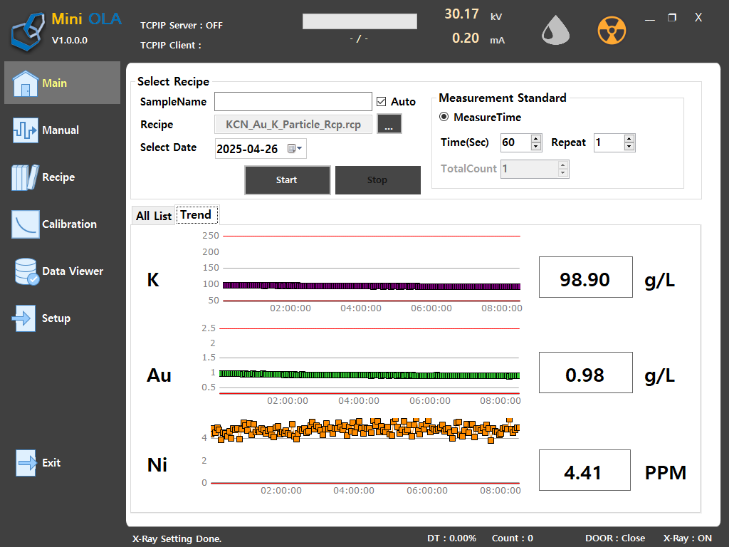Click the TCPIP Client label
Image resolution: width=729 pixels, height=547 pixels.
pos(171,45)
